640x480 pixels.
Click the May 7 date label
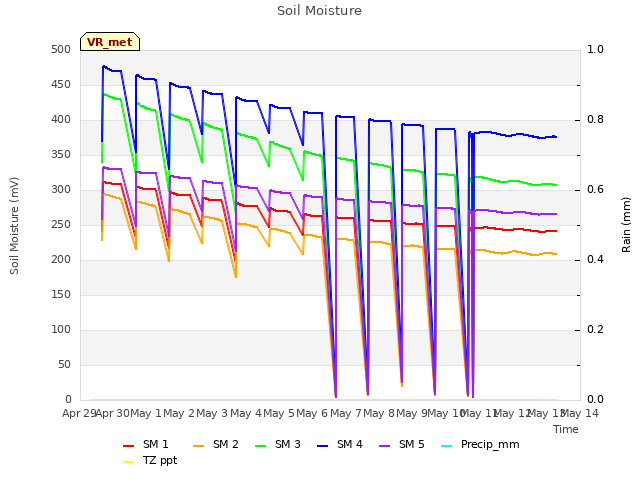pos(346,414)
